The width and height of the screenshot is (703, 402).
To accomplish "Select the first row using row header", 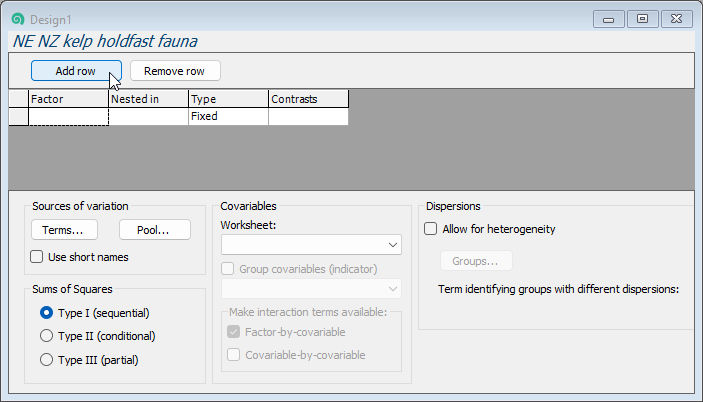I will [x=18, y=117].
